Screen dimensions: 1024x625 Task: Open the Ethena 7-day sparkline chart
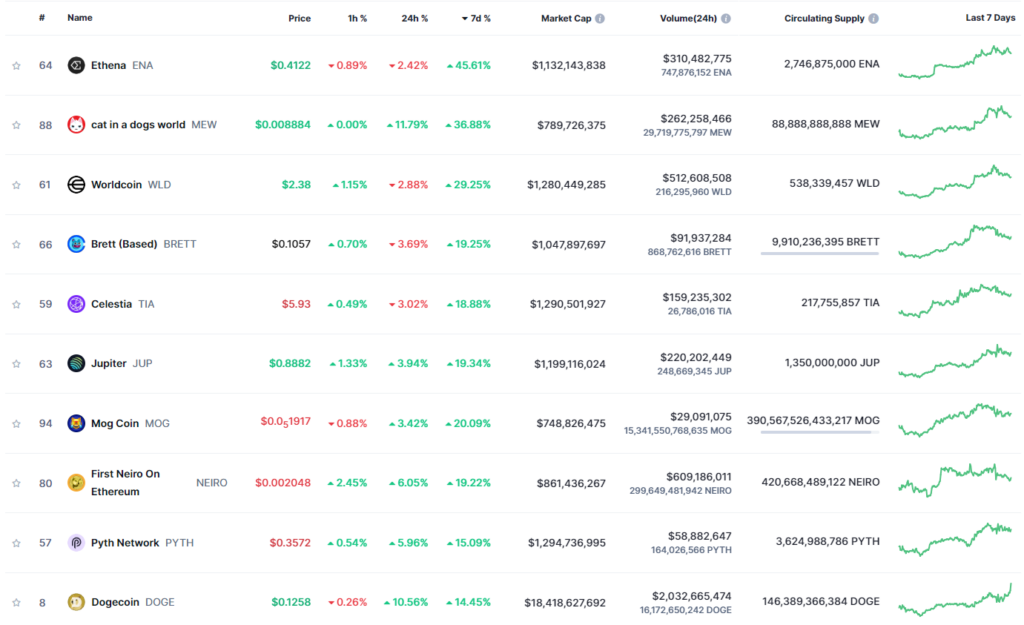coord(955,62)
